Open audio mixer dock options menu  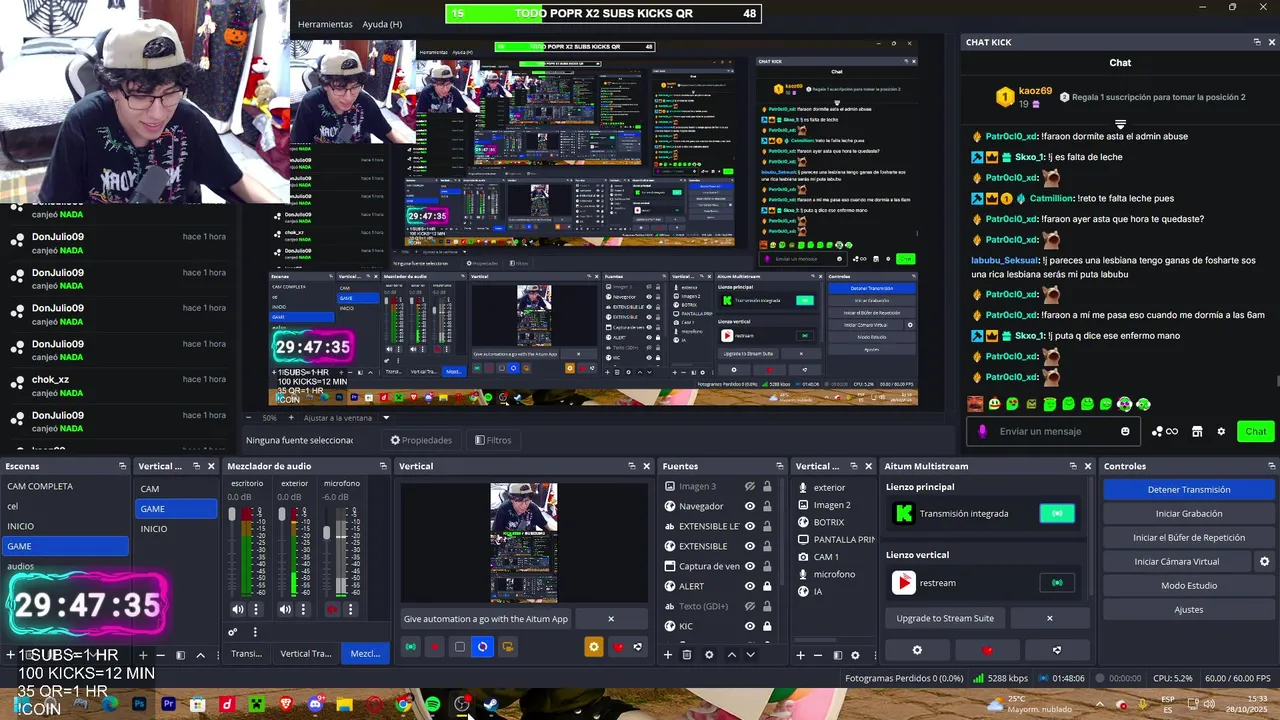(255, 632)
